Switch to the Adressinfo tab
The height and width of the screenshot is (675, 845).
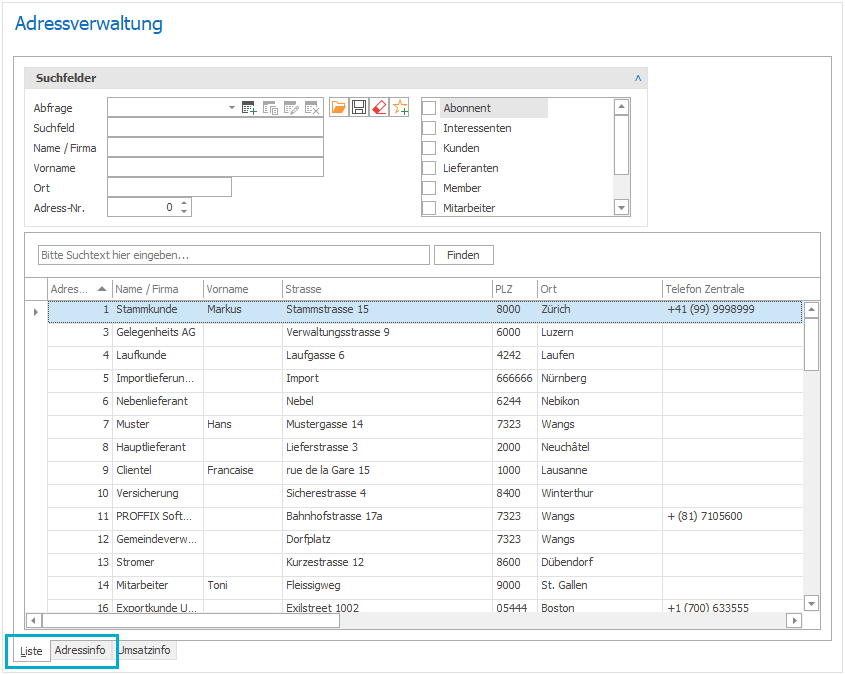(x=80, y=650)
